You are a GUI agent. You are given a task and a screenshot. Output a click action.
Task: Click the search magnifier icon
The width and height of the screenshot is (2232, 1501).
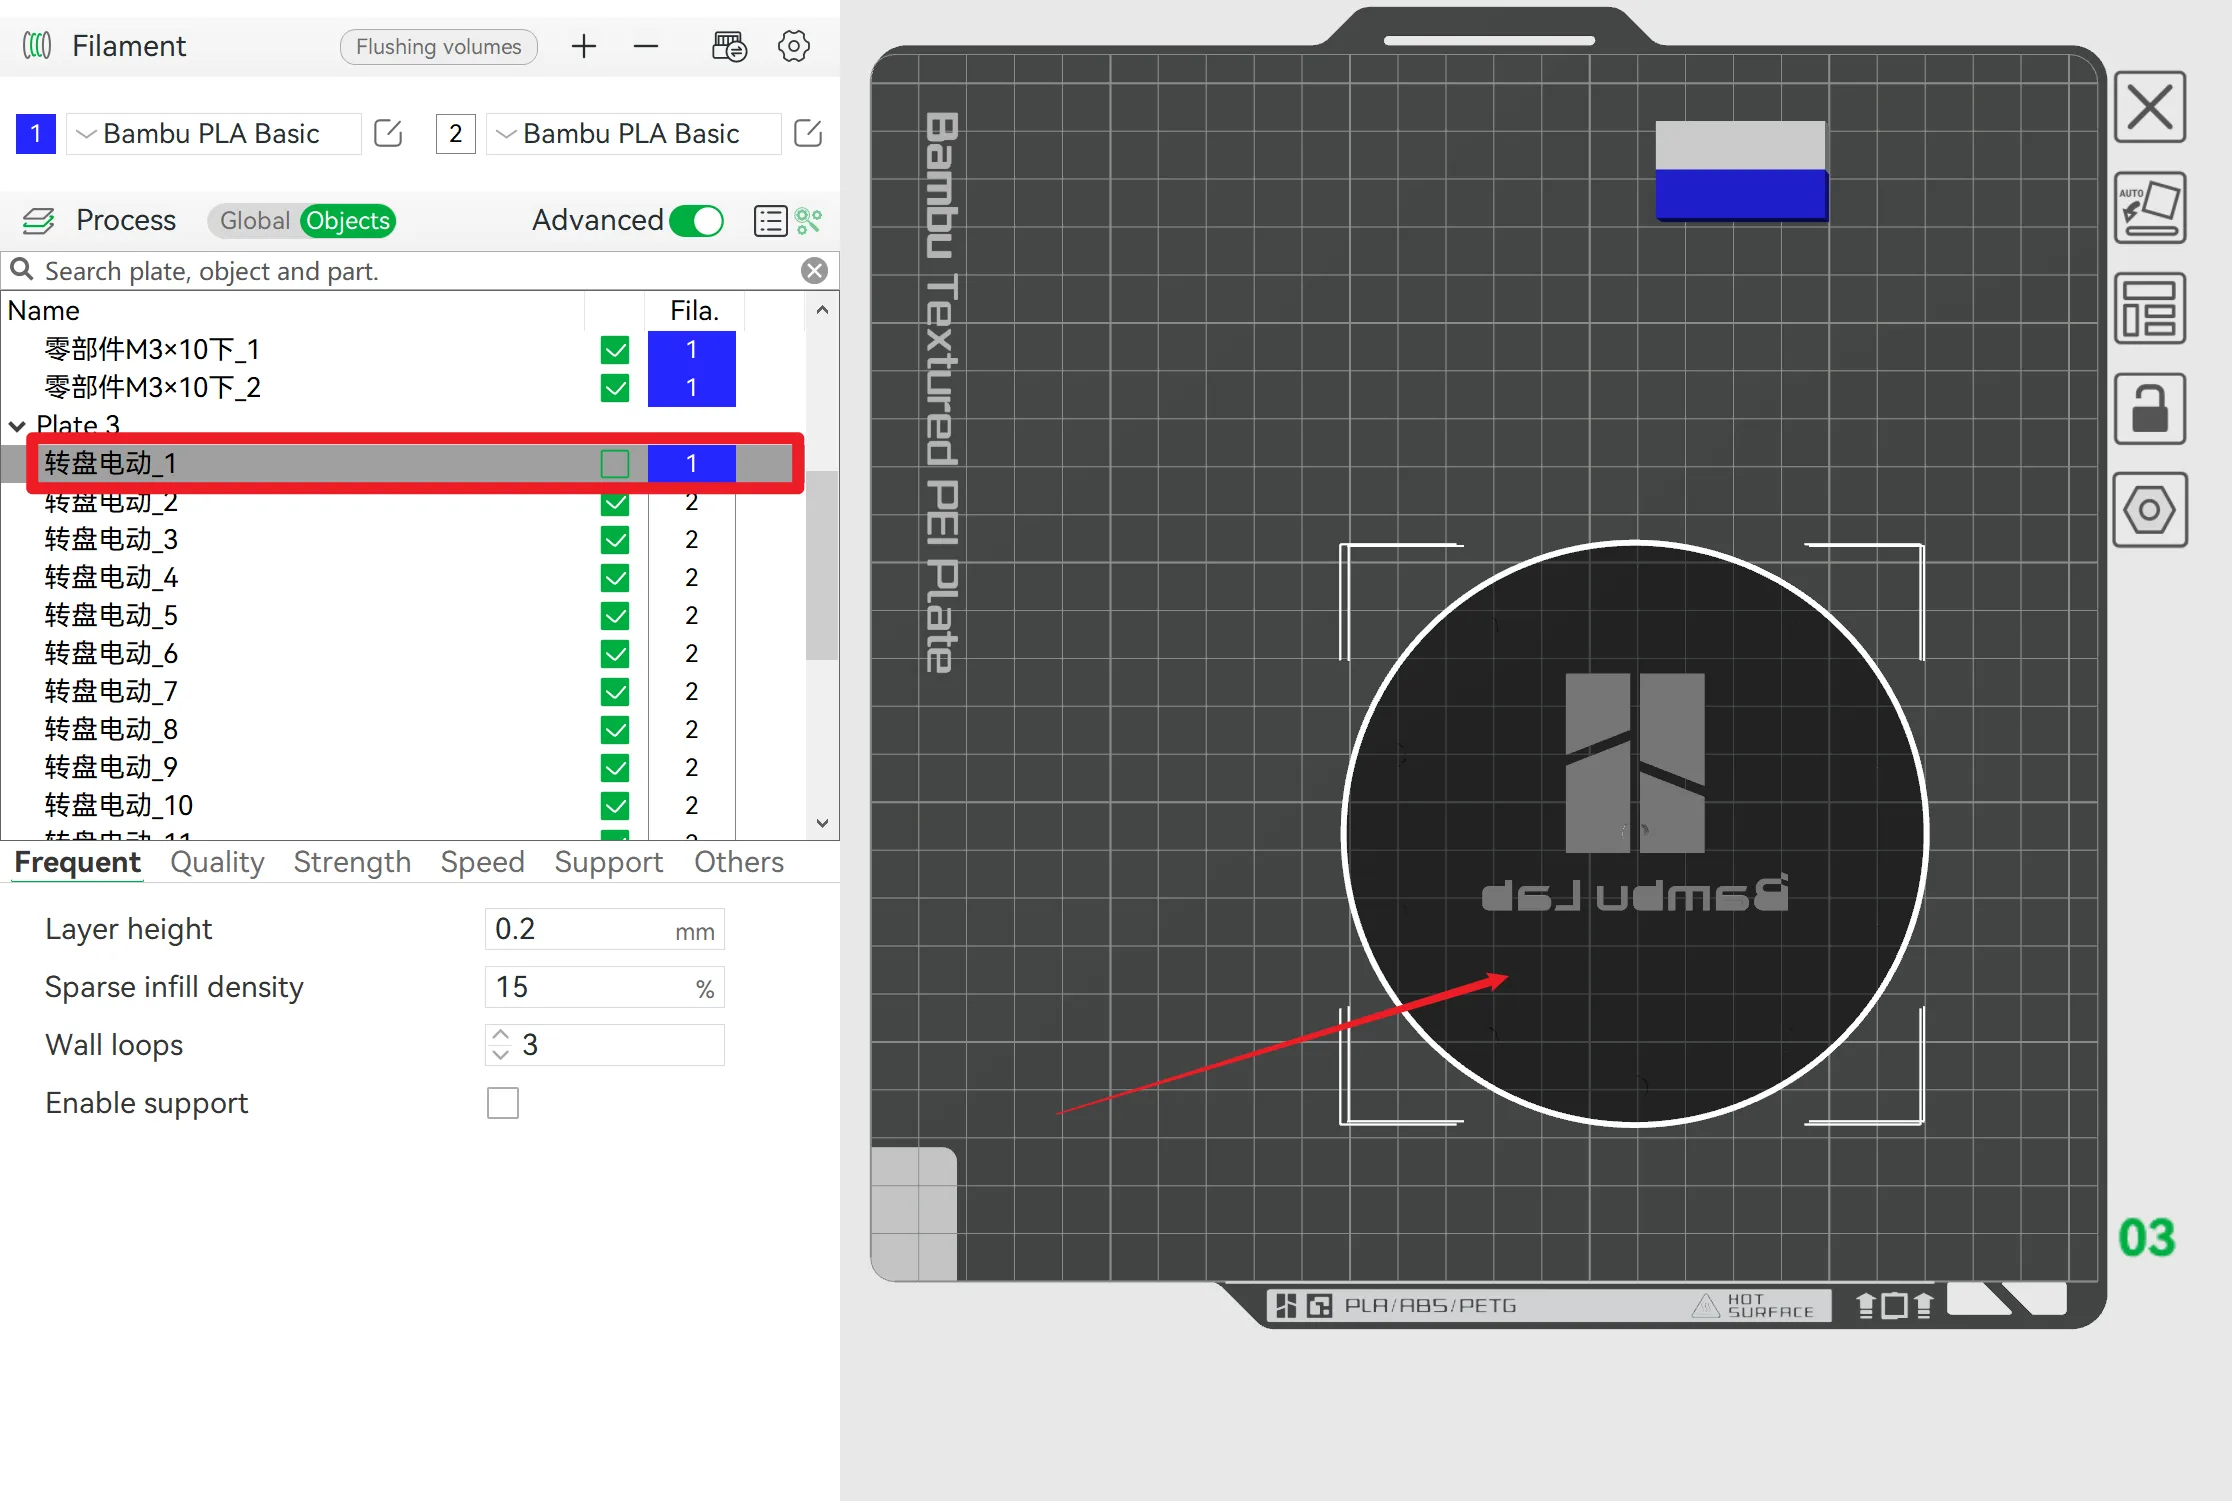[x=22, y=270]
